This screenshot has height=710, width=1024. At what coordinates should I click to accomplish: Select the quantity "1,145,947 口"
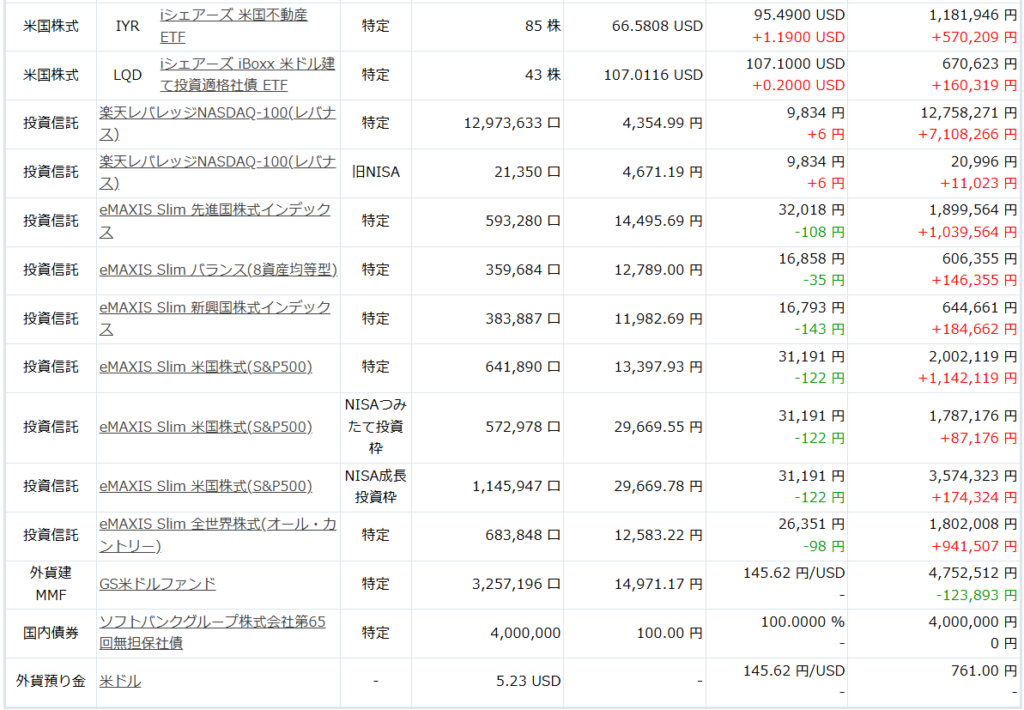click(517, 486)
